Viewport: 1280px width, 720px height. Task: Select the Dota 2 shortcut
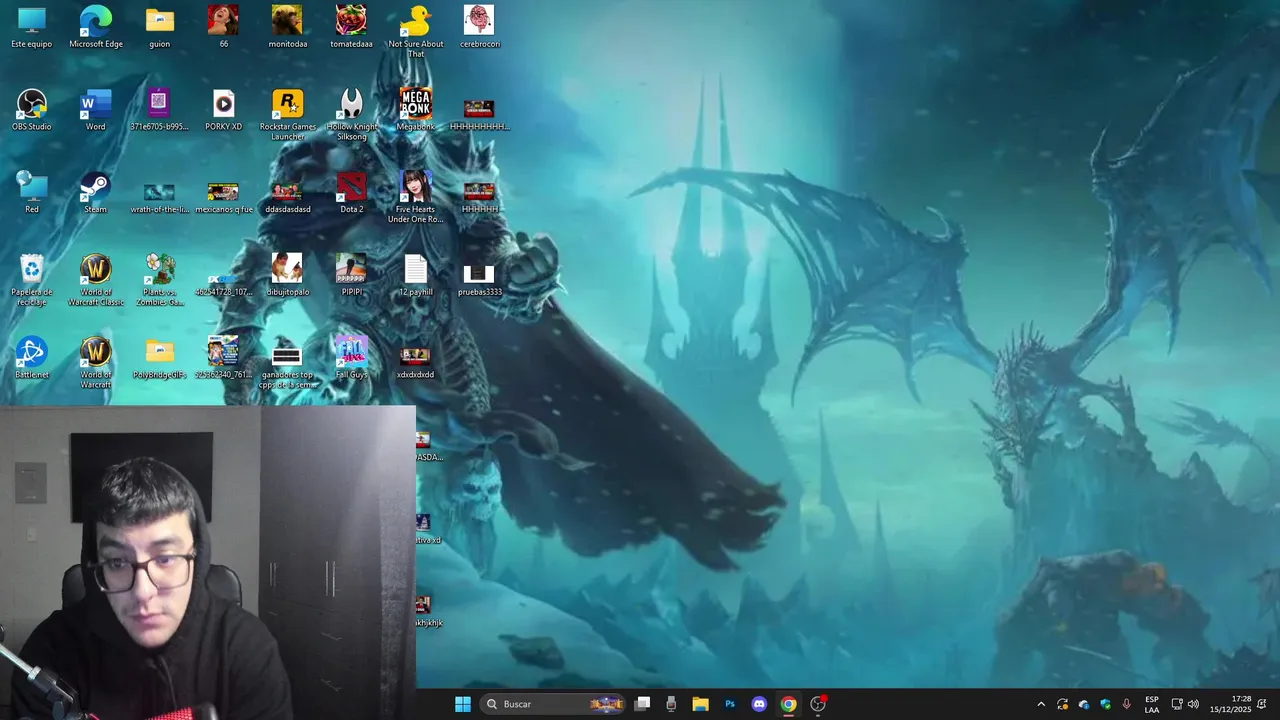click(351, 193)
